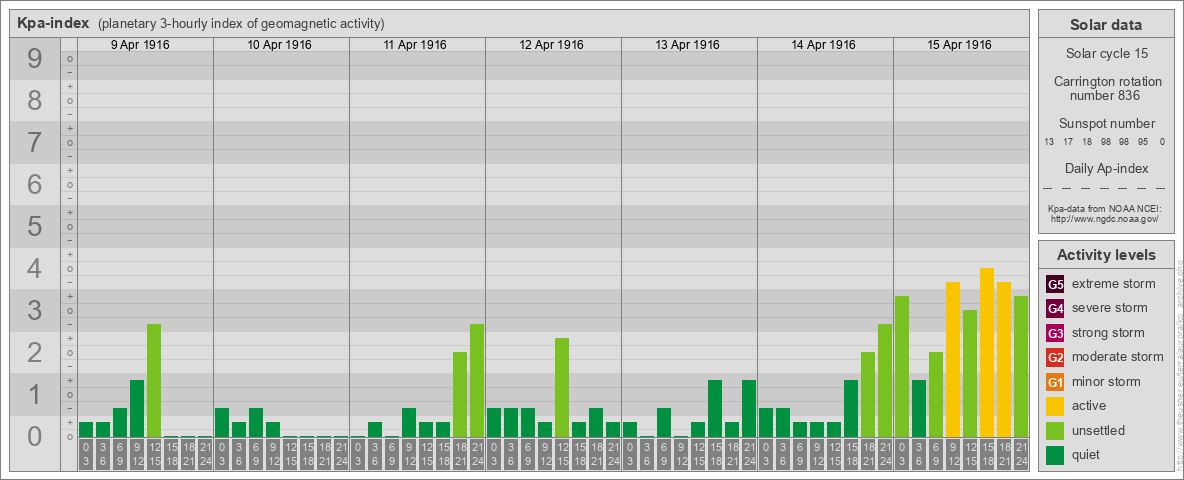Click sunspot value 18
Screen dimensions: 1184x480
point(1087,142)
